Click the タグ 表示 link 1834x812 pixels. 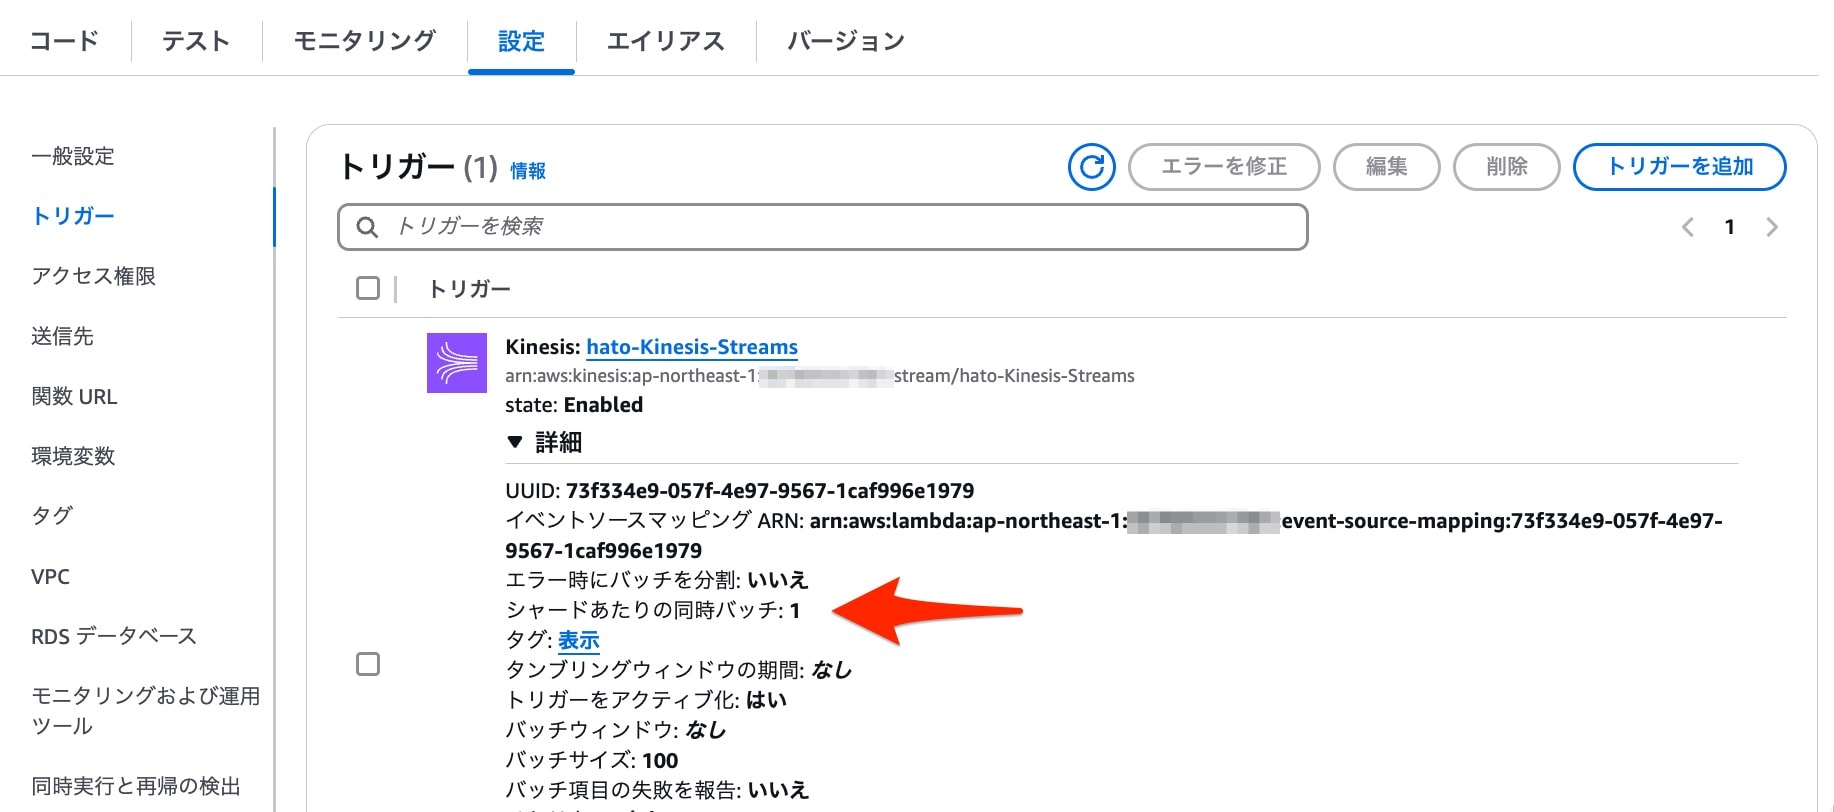(579, 640)
